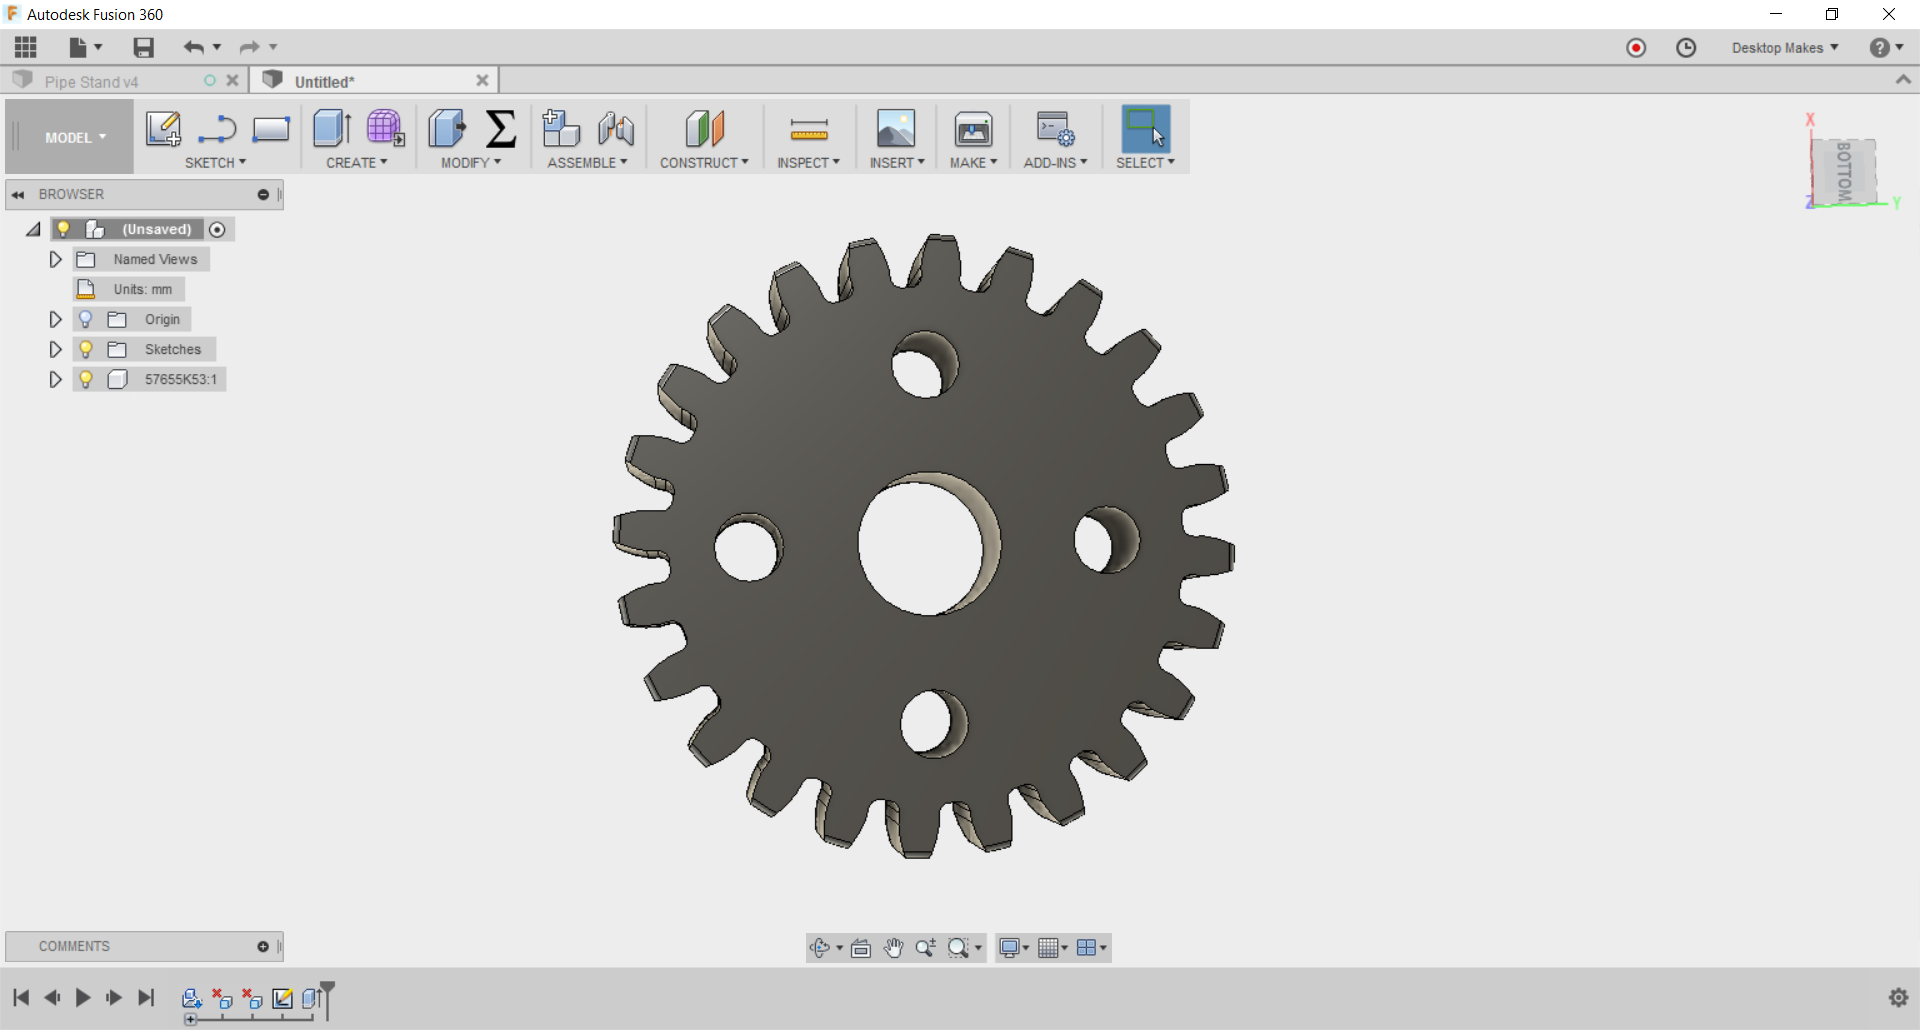1920x1030 pixels.
Task: Select the Orbit tool at the bottom
Action: tap(821, 948)
